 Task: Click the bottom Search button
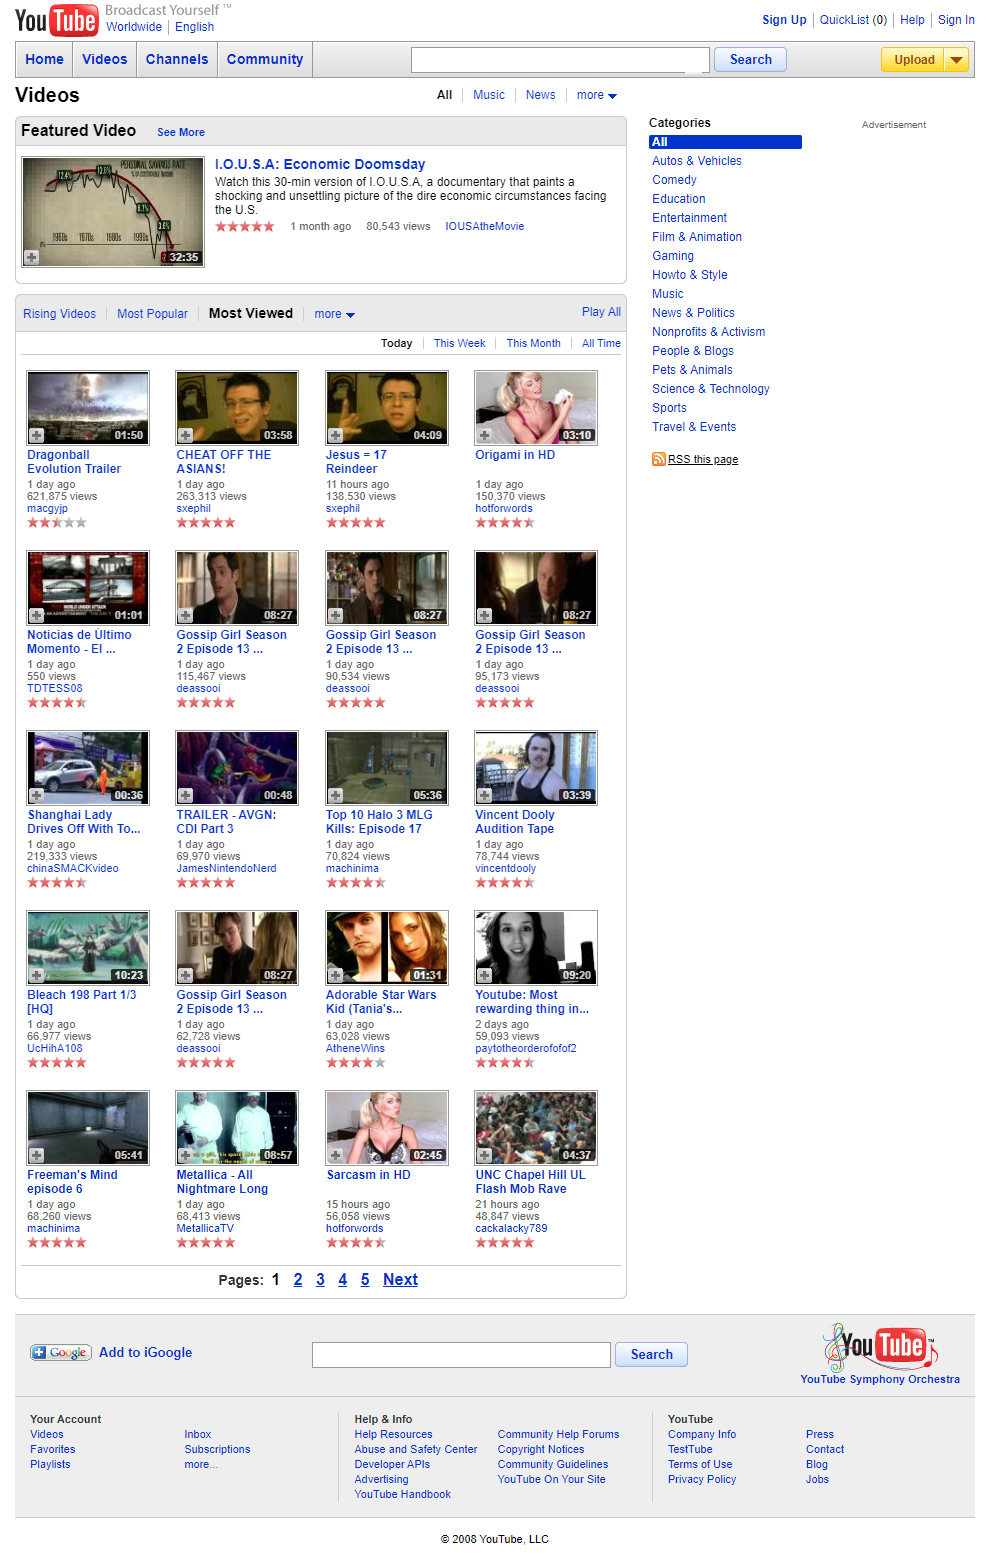651,1354
